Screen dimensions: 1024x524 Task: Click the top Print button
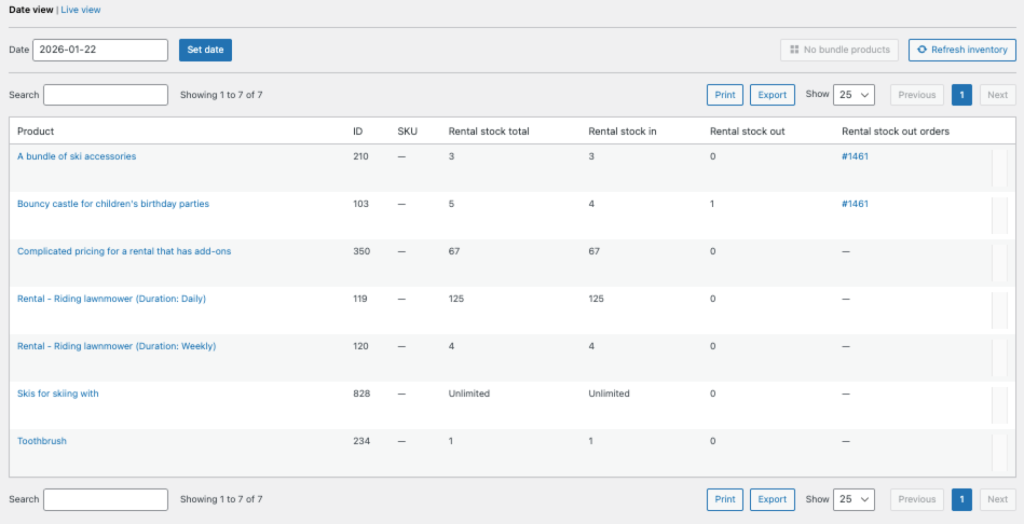[x=725, y=95]
